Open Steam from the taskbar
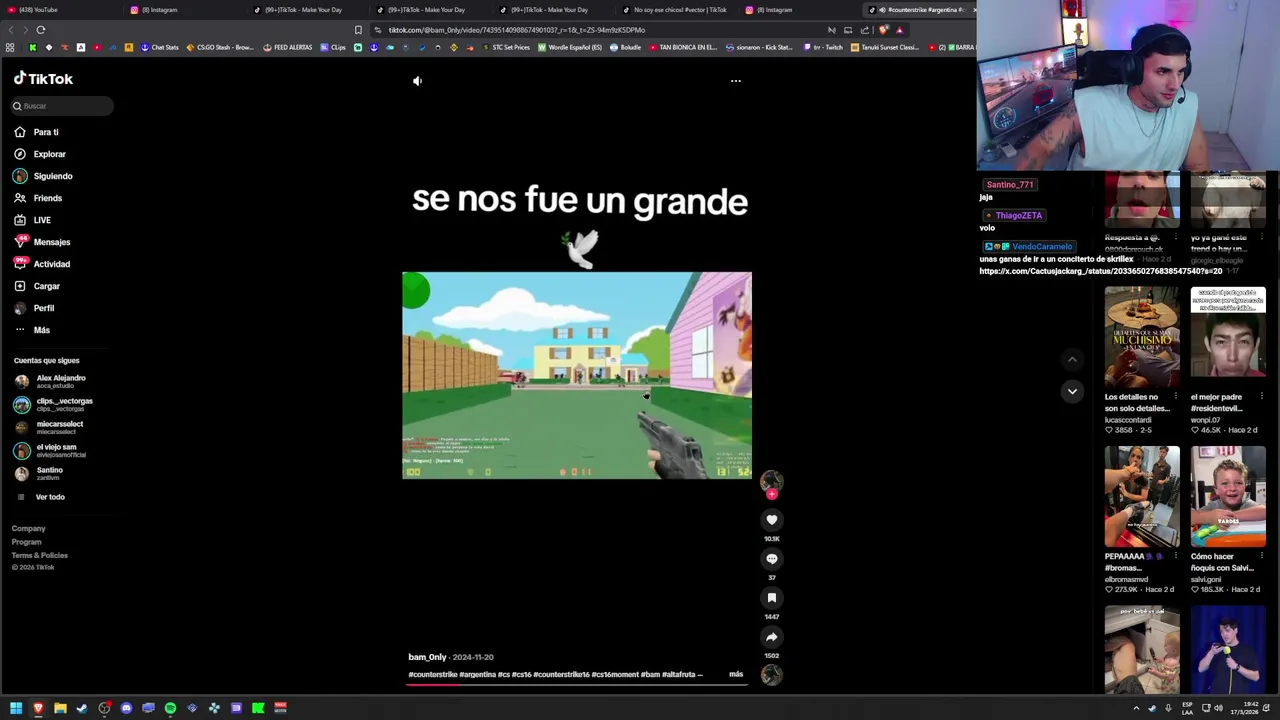The width and height of the screenshot is (1280, 720). pos(82,708)
